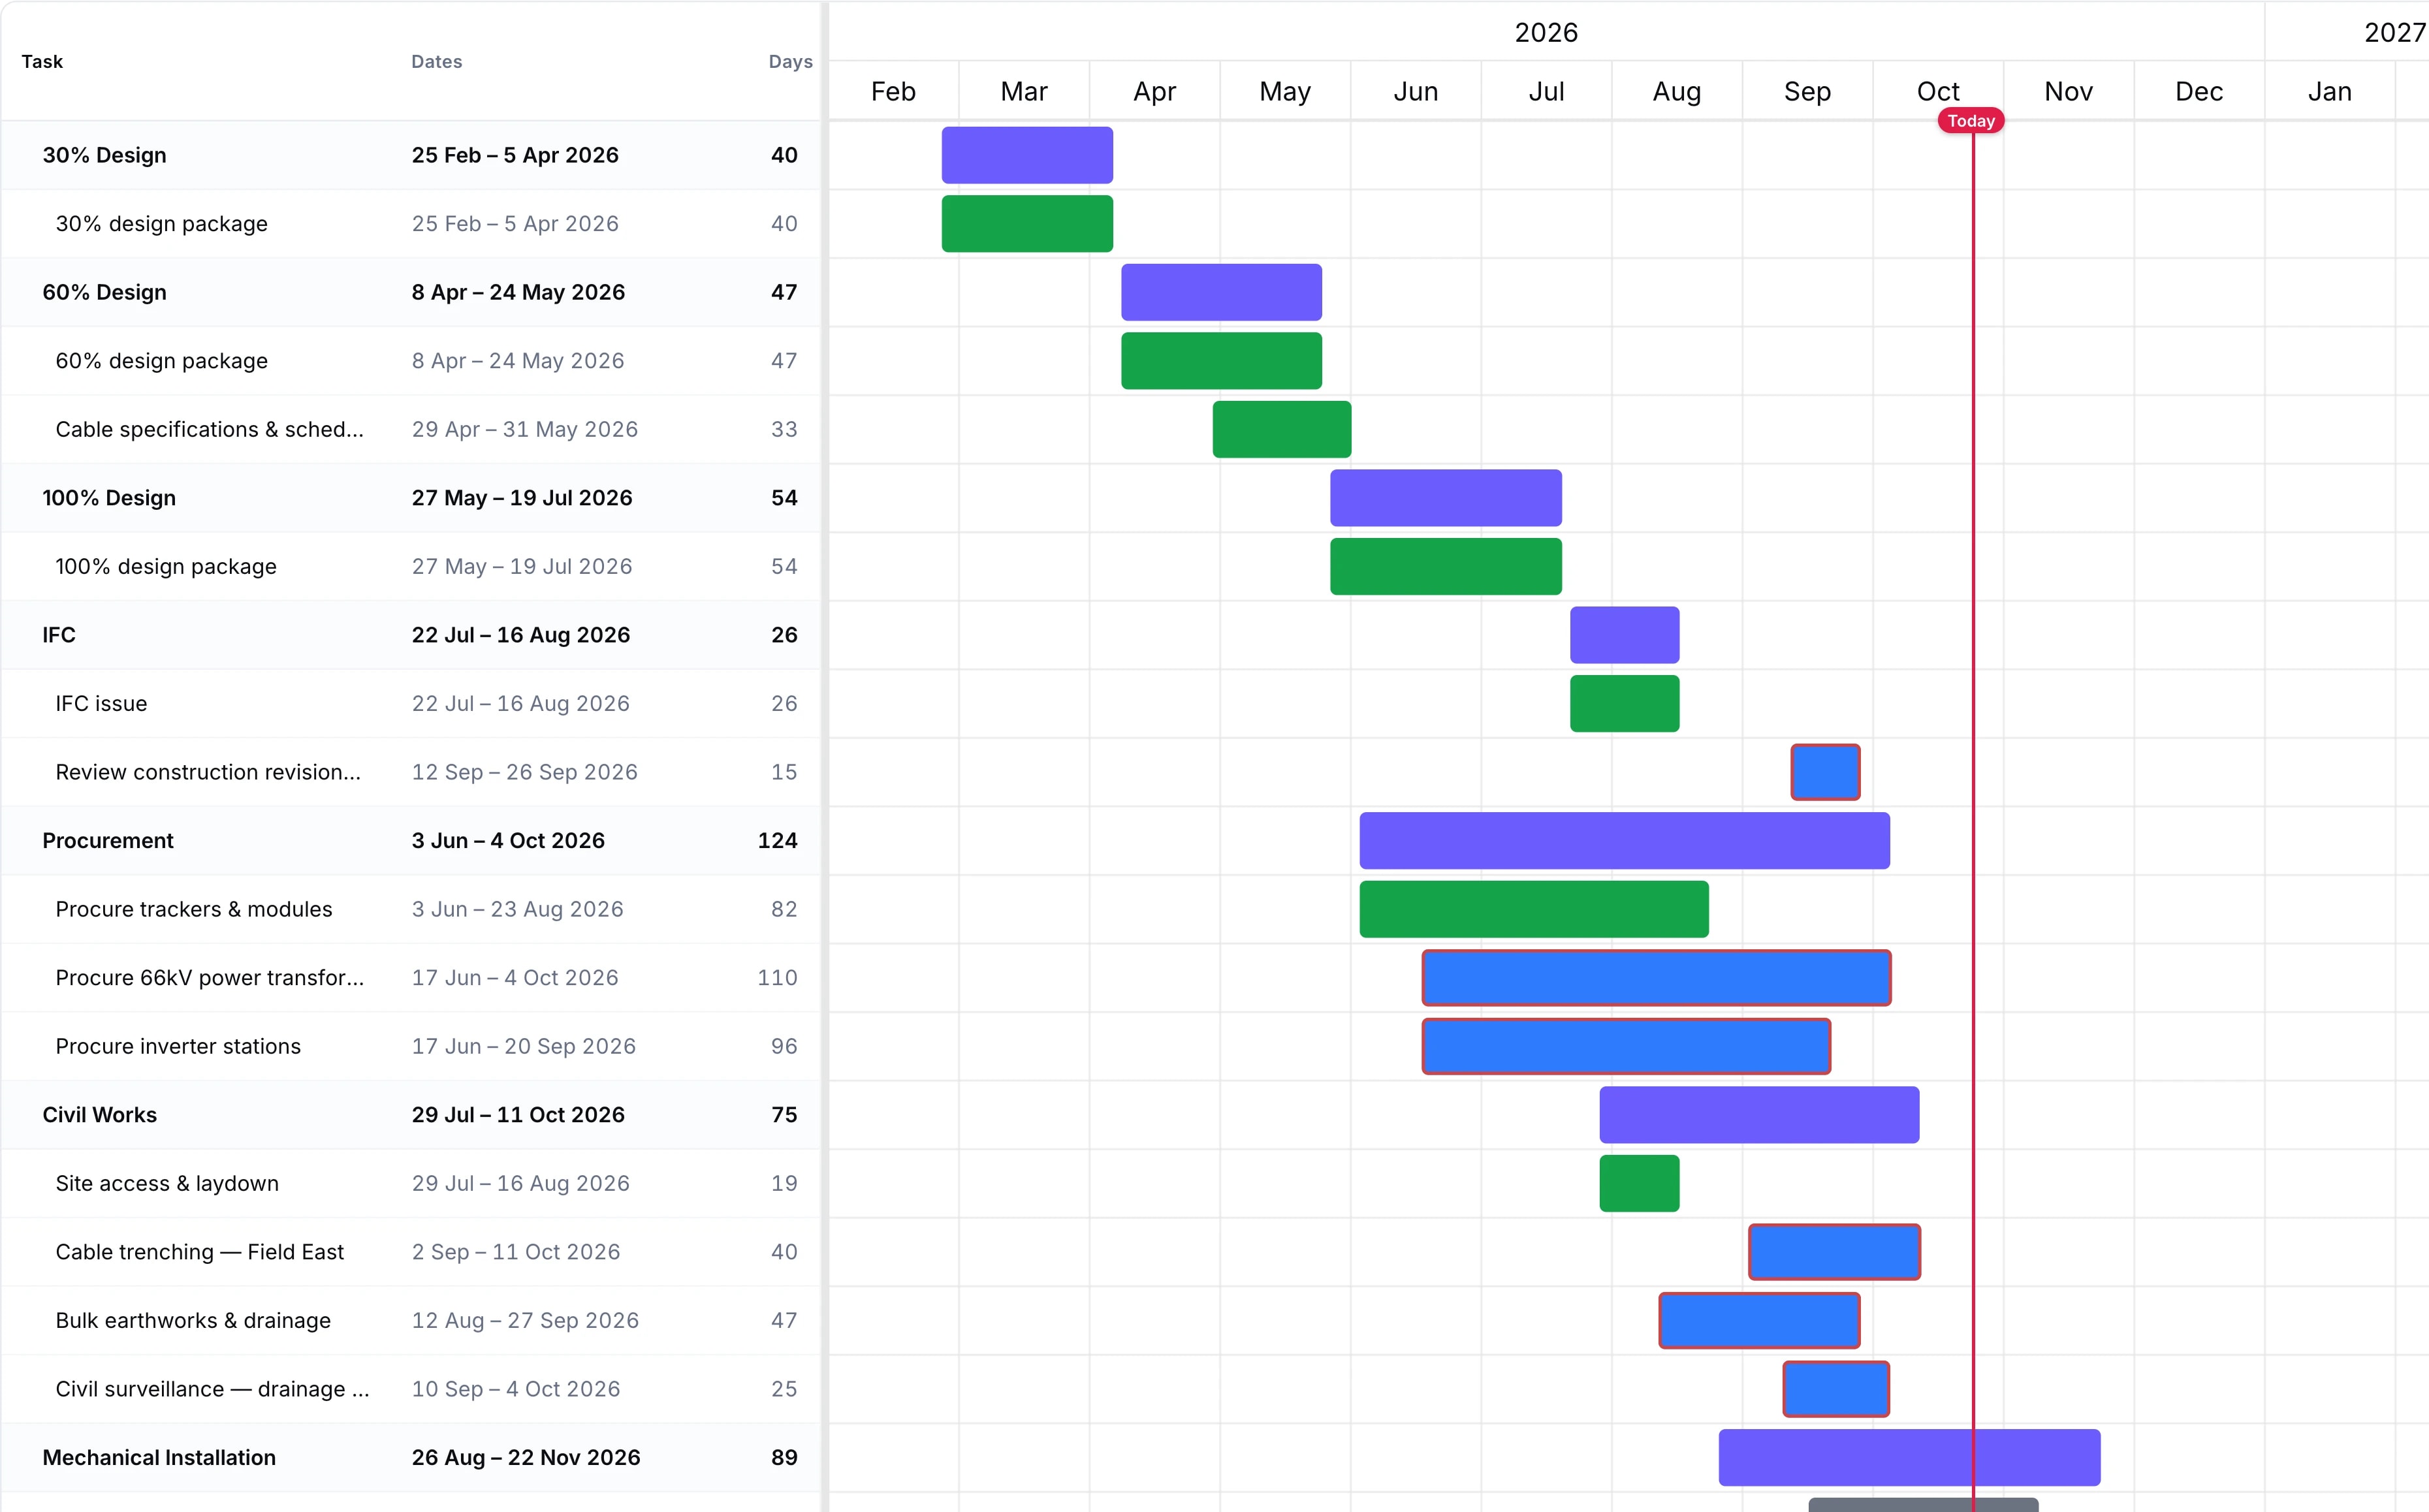Click the purple Civil Works summary bar

(x=1759, y=1115)
